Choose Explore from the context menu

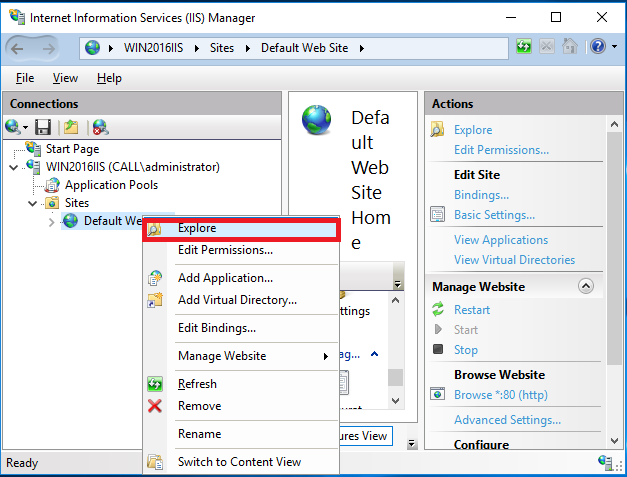pos(241,228)
